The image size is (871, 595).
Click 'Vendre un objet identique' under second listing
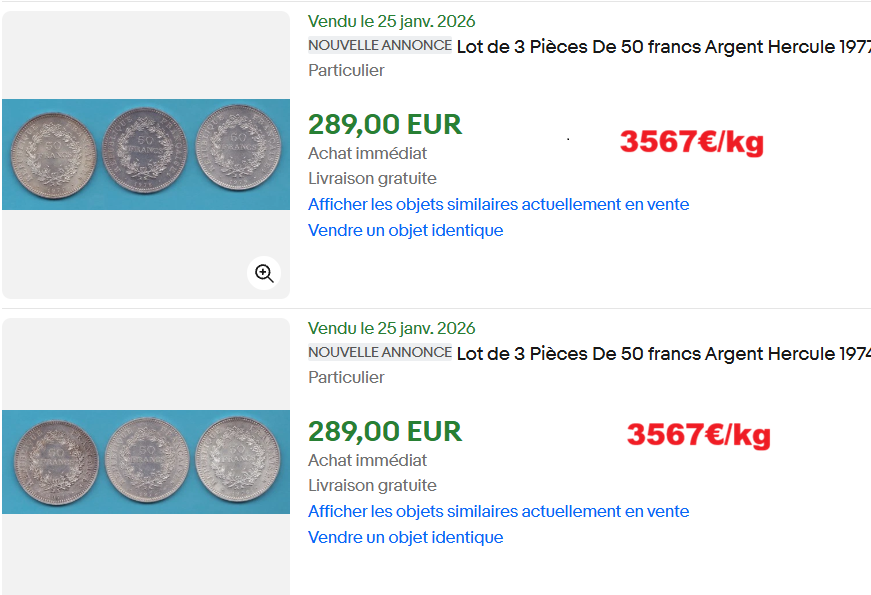(x=405, y=537)
